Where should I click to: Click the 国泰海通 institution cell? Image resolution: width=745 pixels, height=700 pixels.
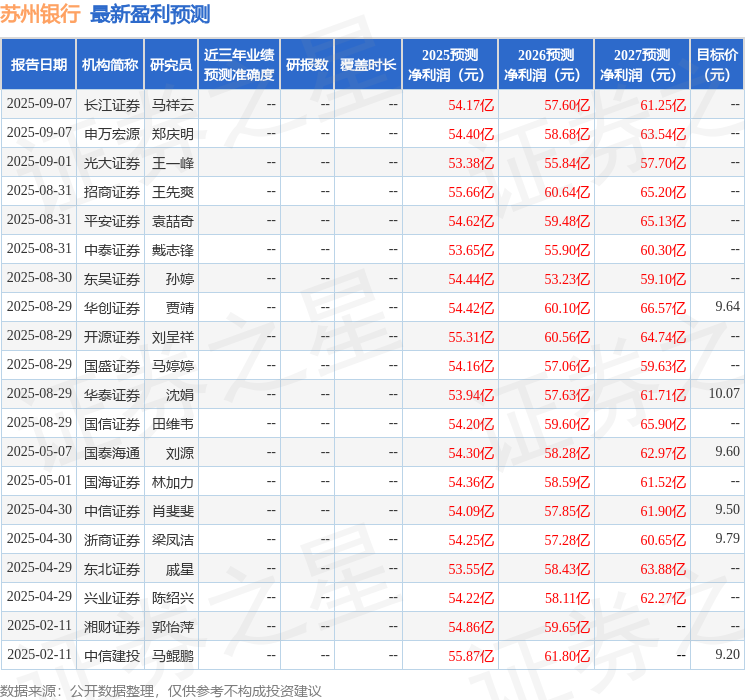tap(112, 452)
